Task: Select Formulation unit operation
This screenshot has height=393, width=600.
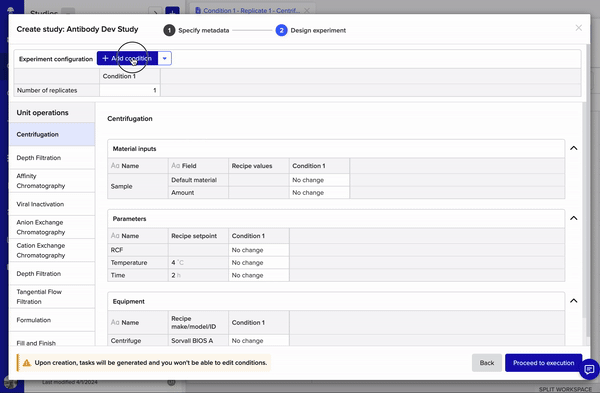Action: coord(52,320)
